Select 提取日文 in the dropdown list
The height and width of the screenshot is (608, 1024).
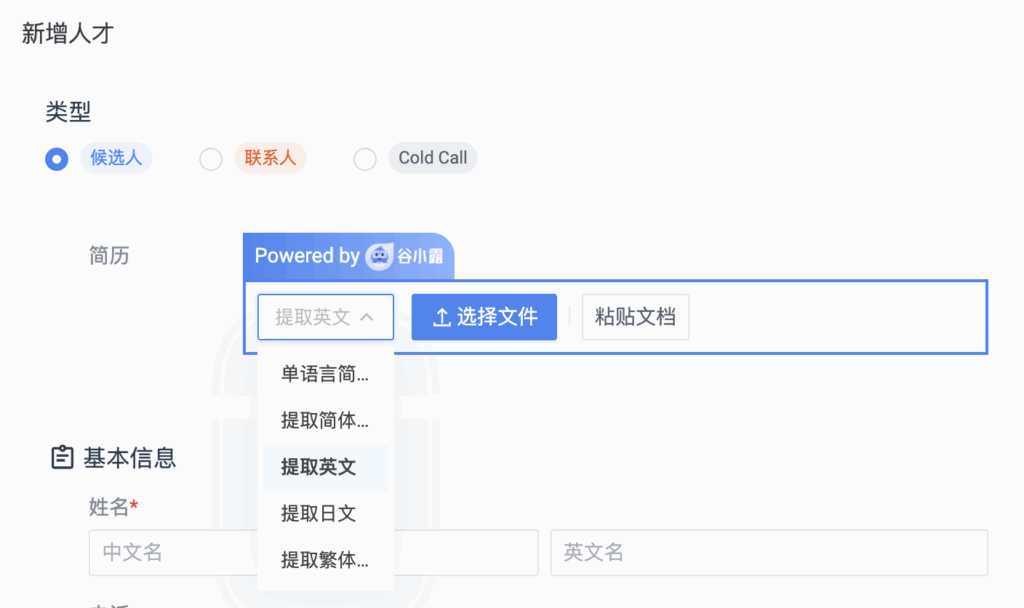click(x=325, y=514)
